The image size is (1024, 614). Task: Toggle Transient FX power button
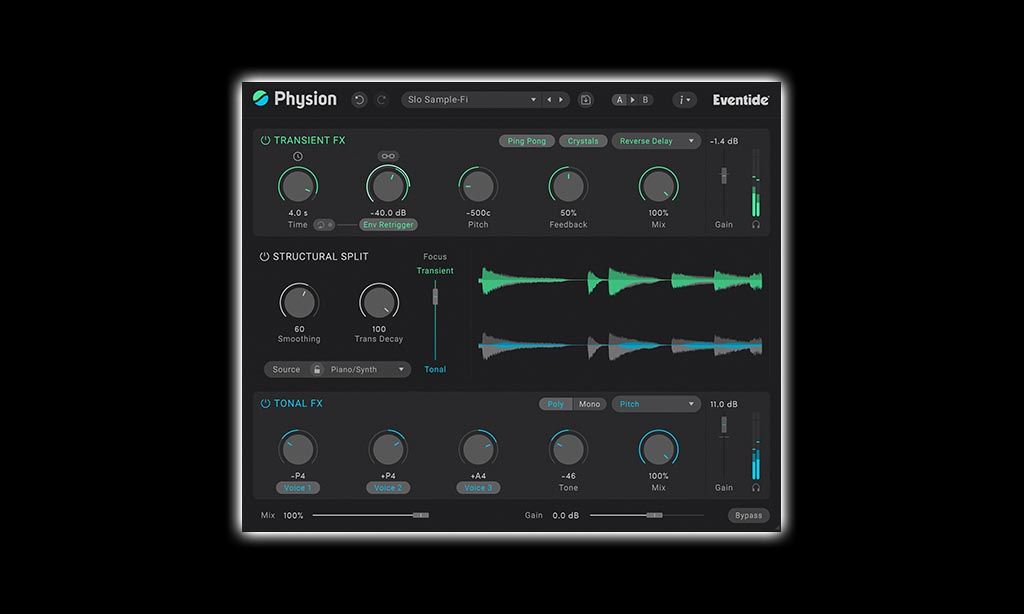(265, 140)
